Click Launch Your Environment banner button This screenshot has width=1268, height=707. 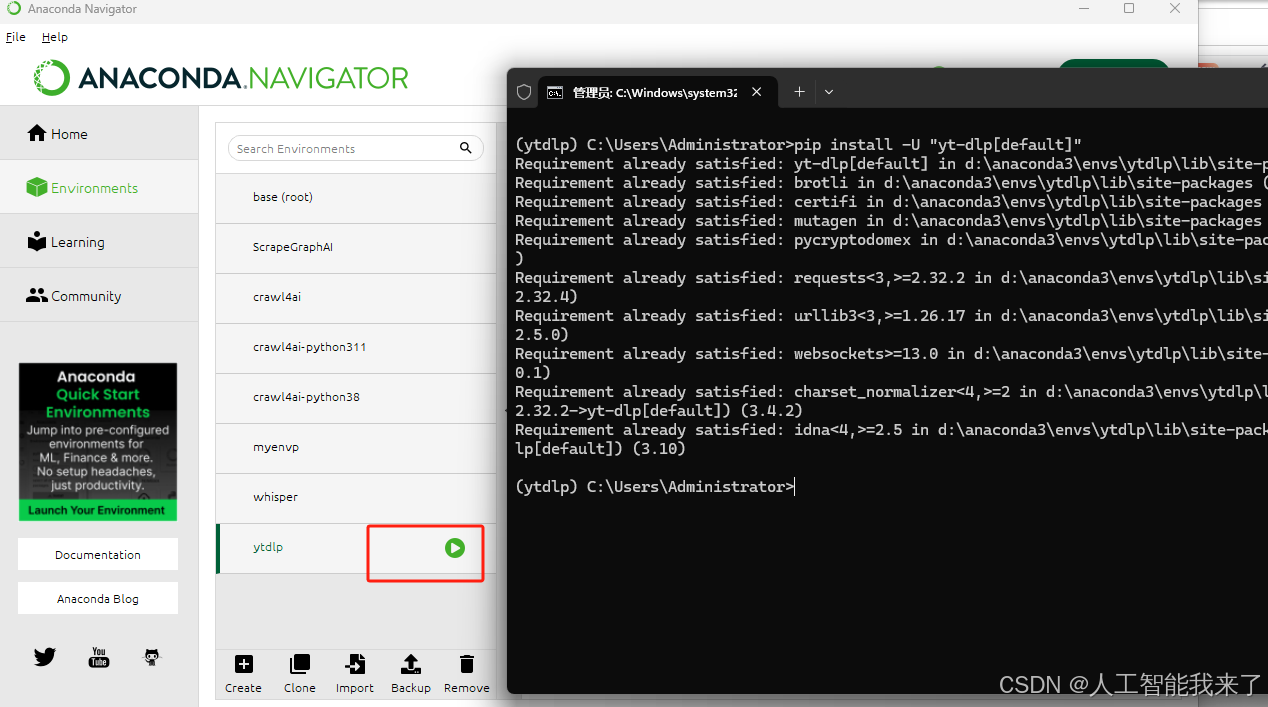(97, 510)
